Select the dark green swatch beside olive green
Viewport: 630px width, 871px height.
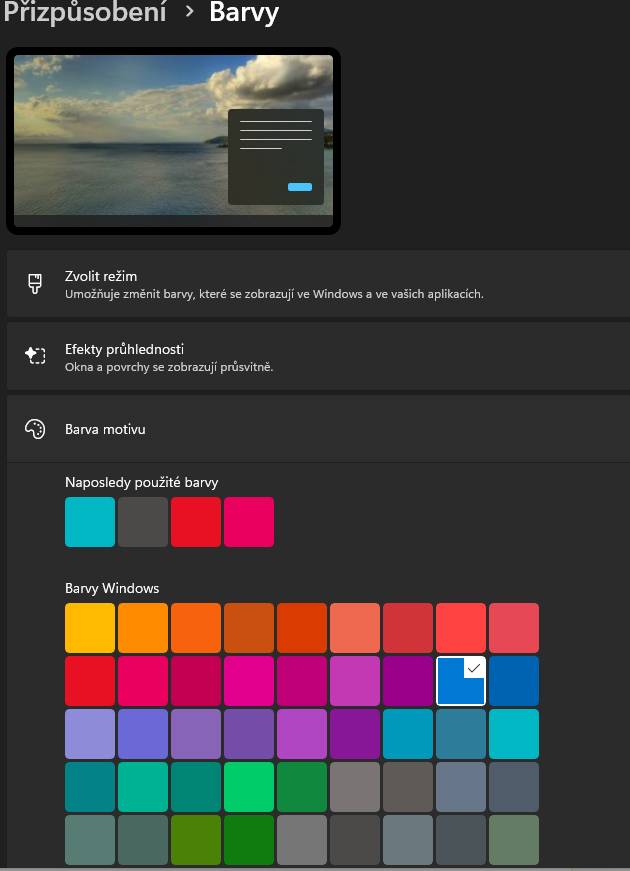(x=249, y=840)
